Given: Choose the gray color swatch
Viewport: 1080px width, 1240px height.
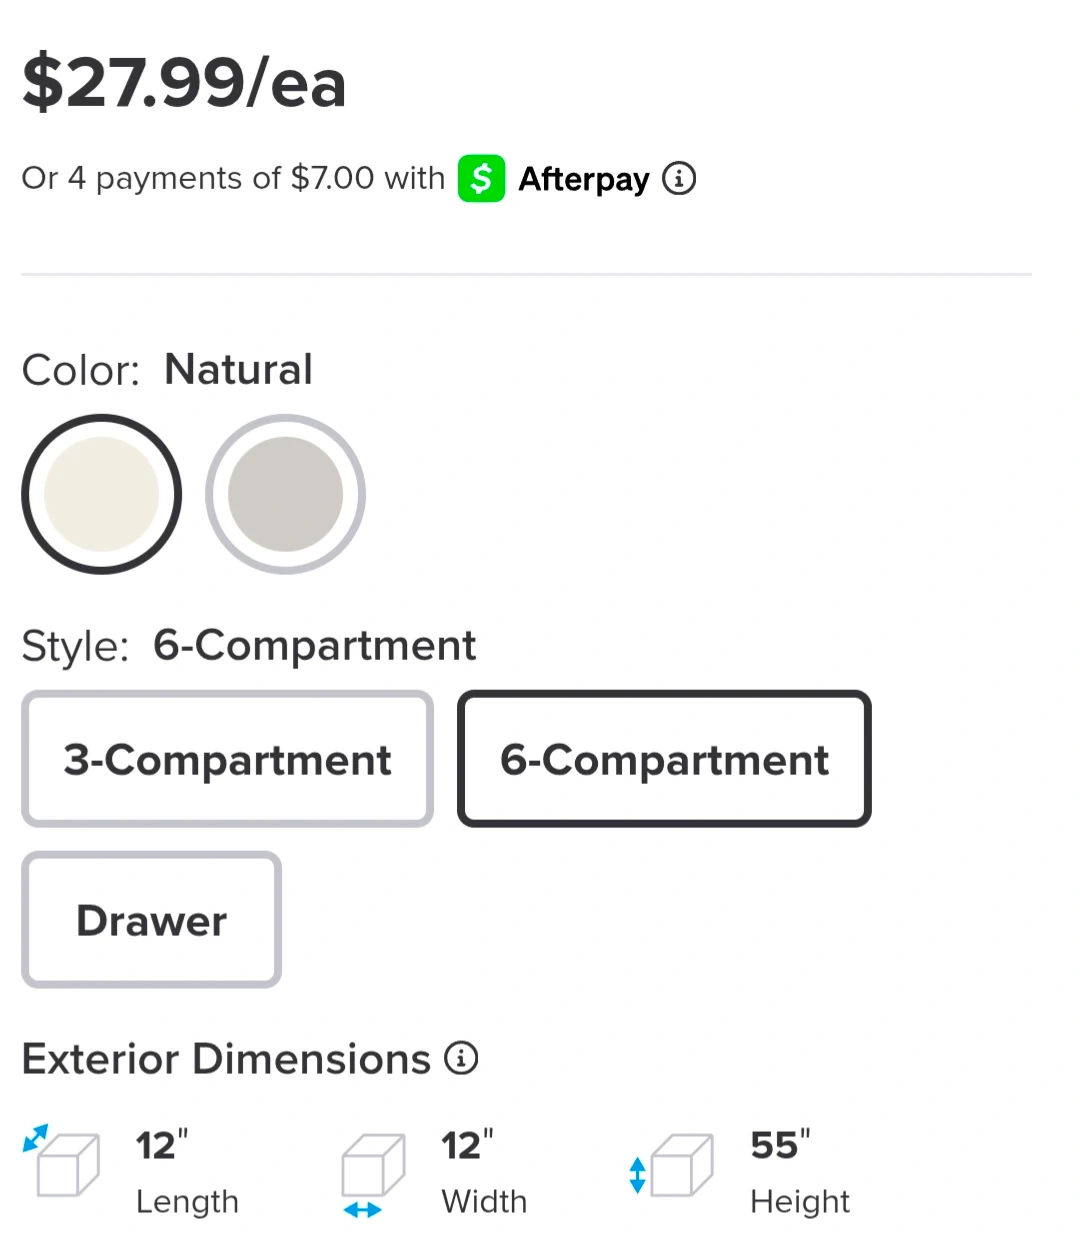Looking at the screenshot, I should pyautogui.click(x=285, y=494).
